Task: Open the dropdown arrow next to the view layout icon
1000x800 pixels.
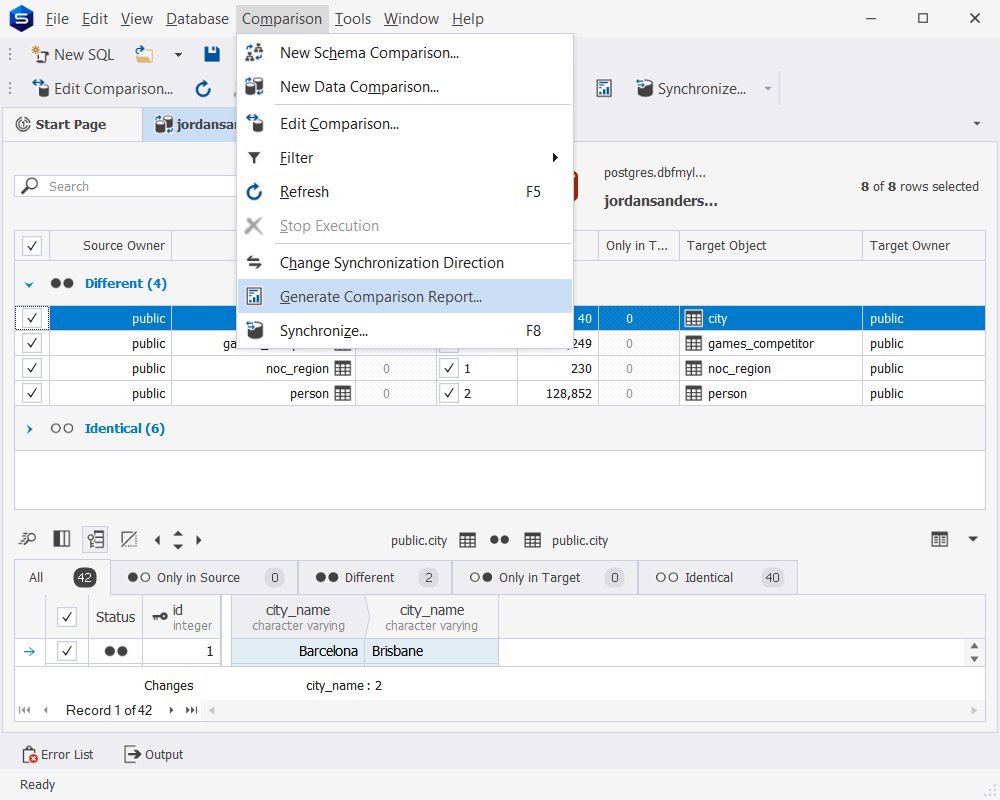Action: tap(973, 540)
